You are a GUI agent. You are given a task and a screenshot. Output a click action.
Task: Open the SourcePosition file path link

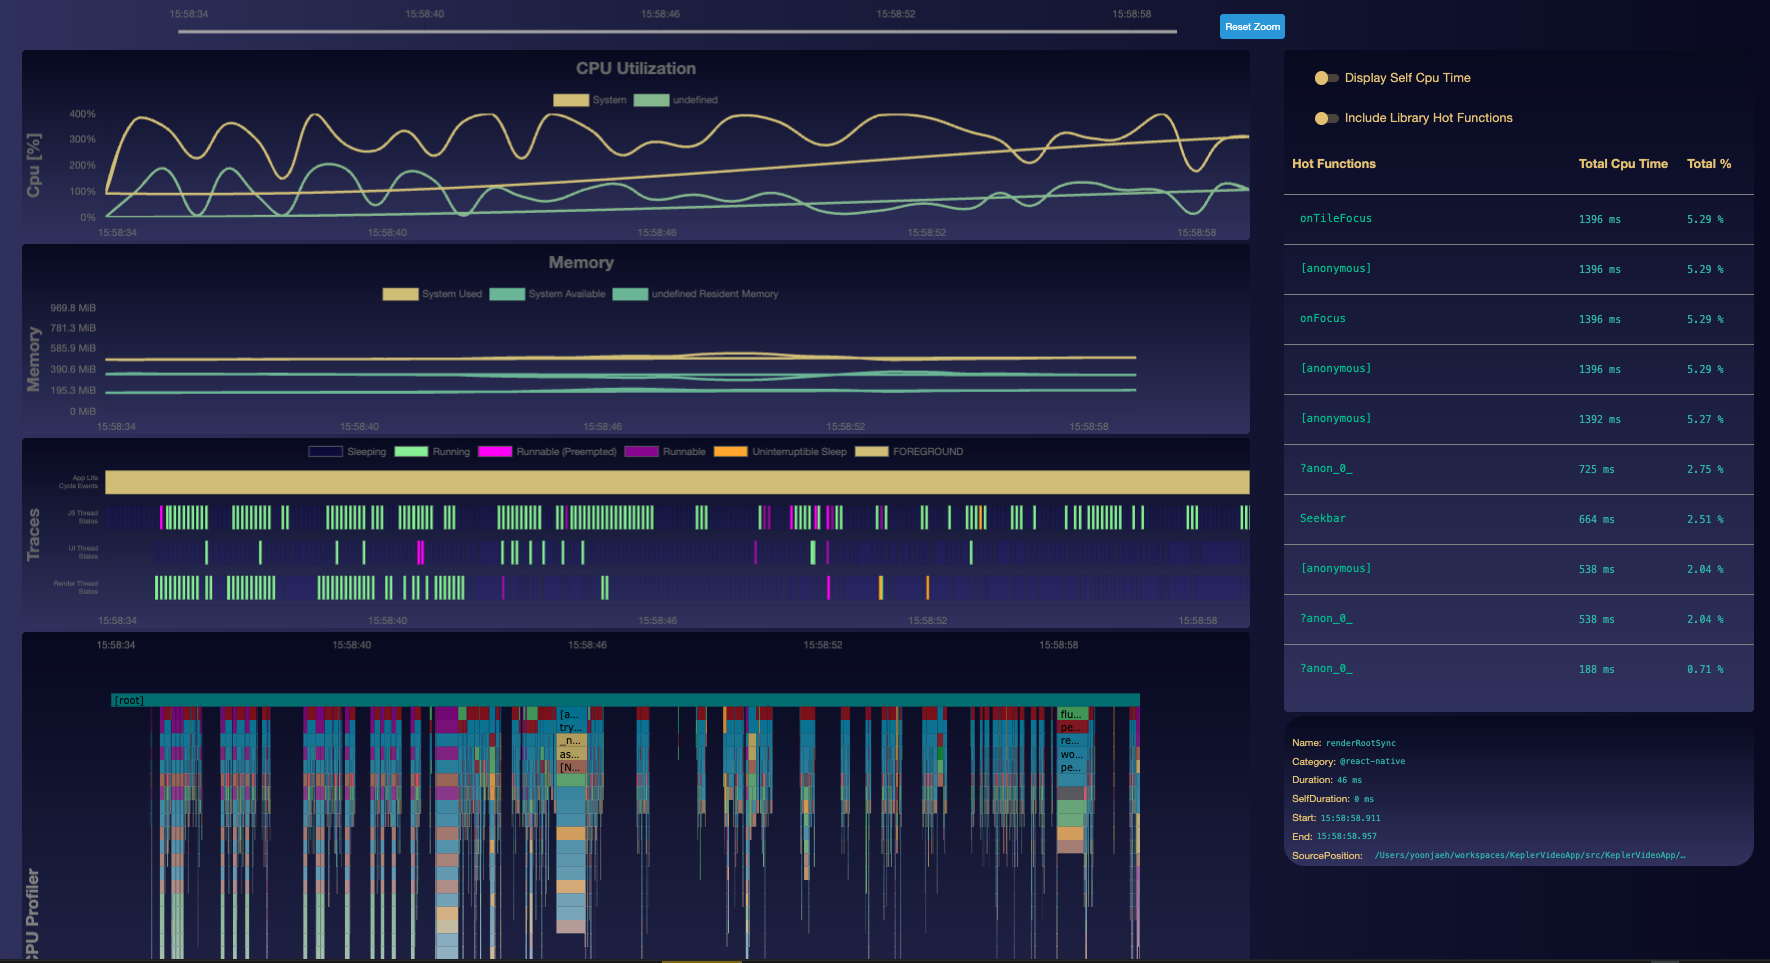1529,856
